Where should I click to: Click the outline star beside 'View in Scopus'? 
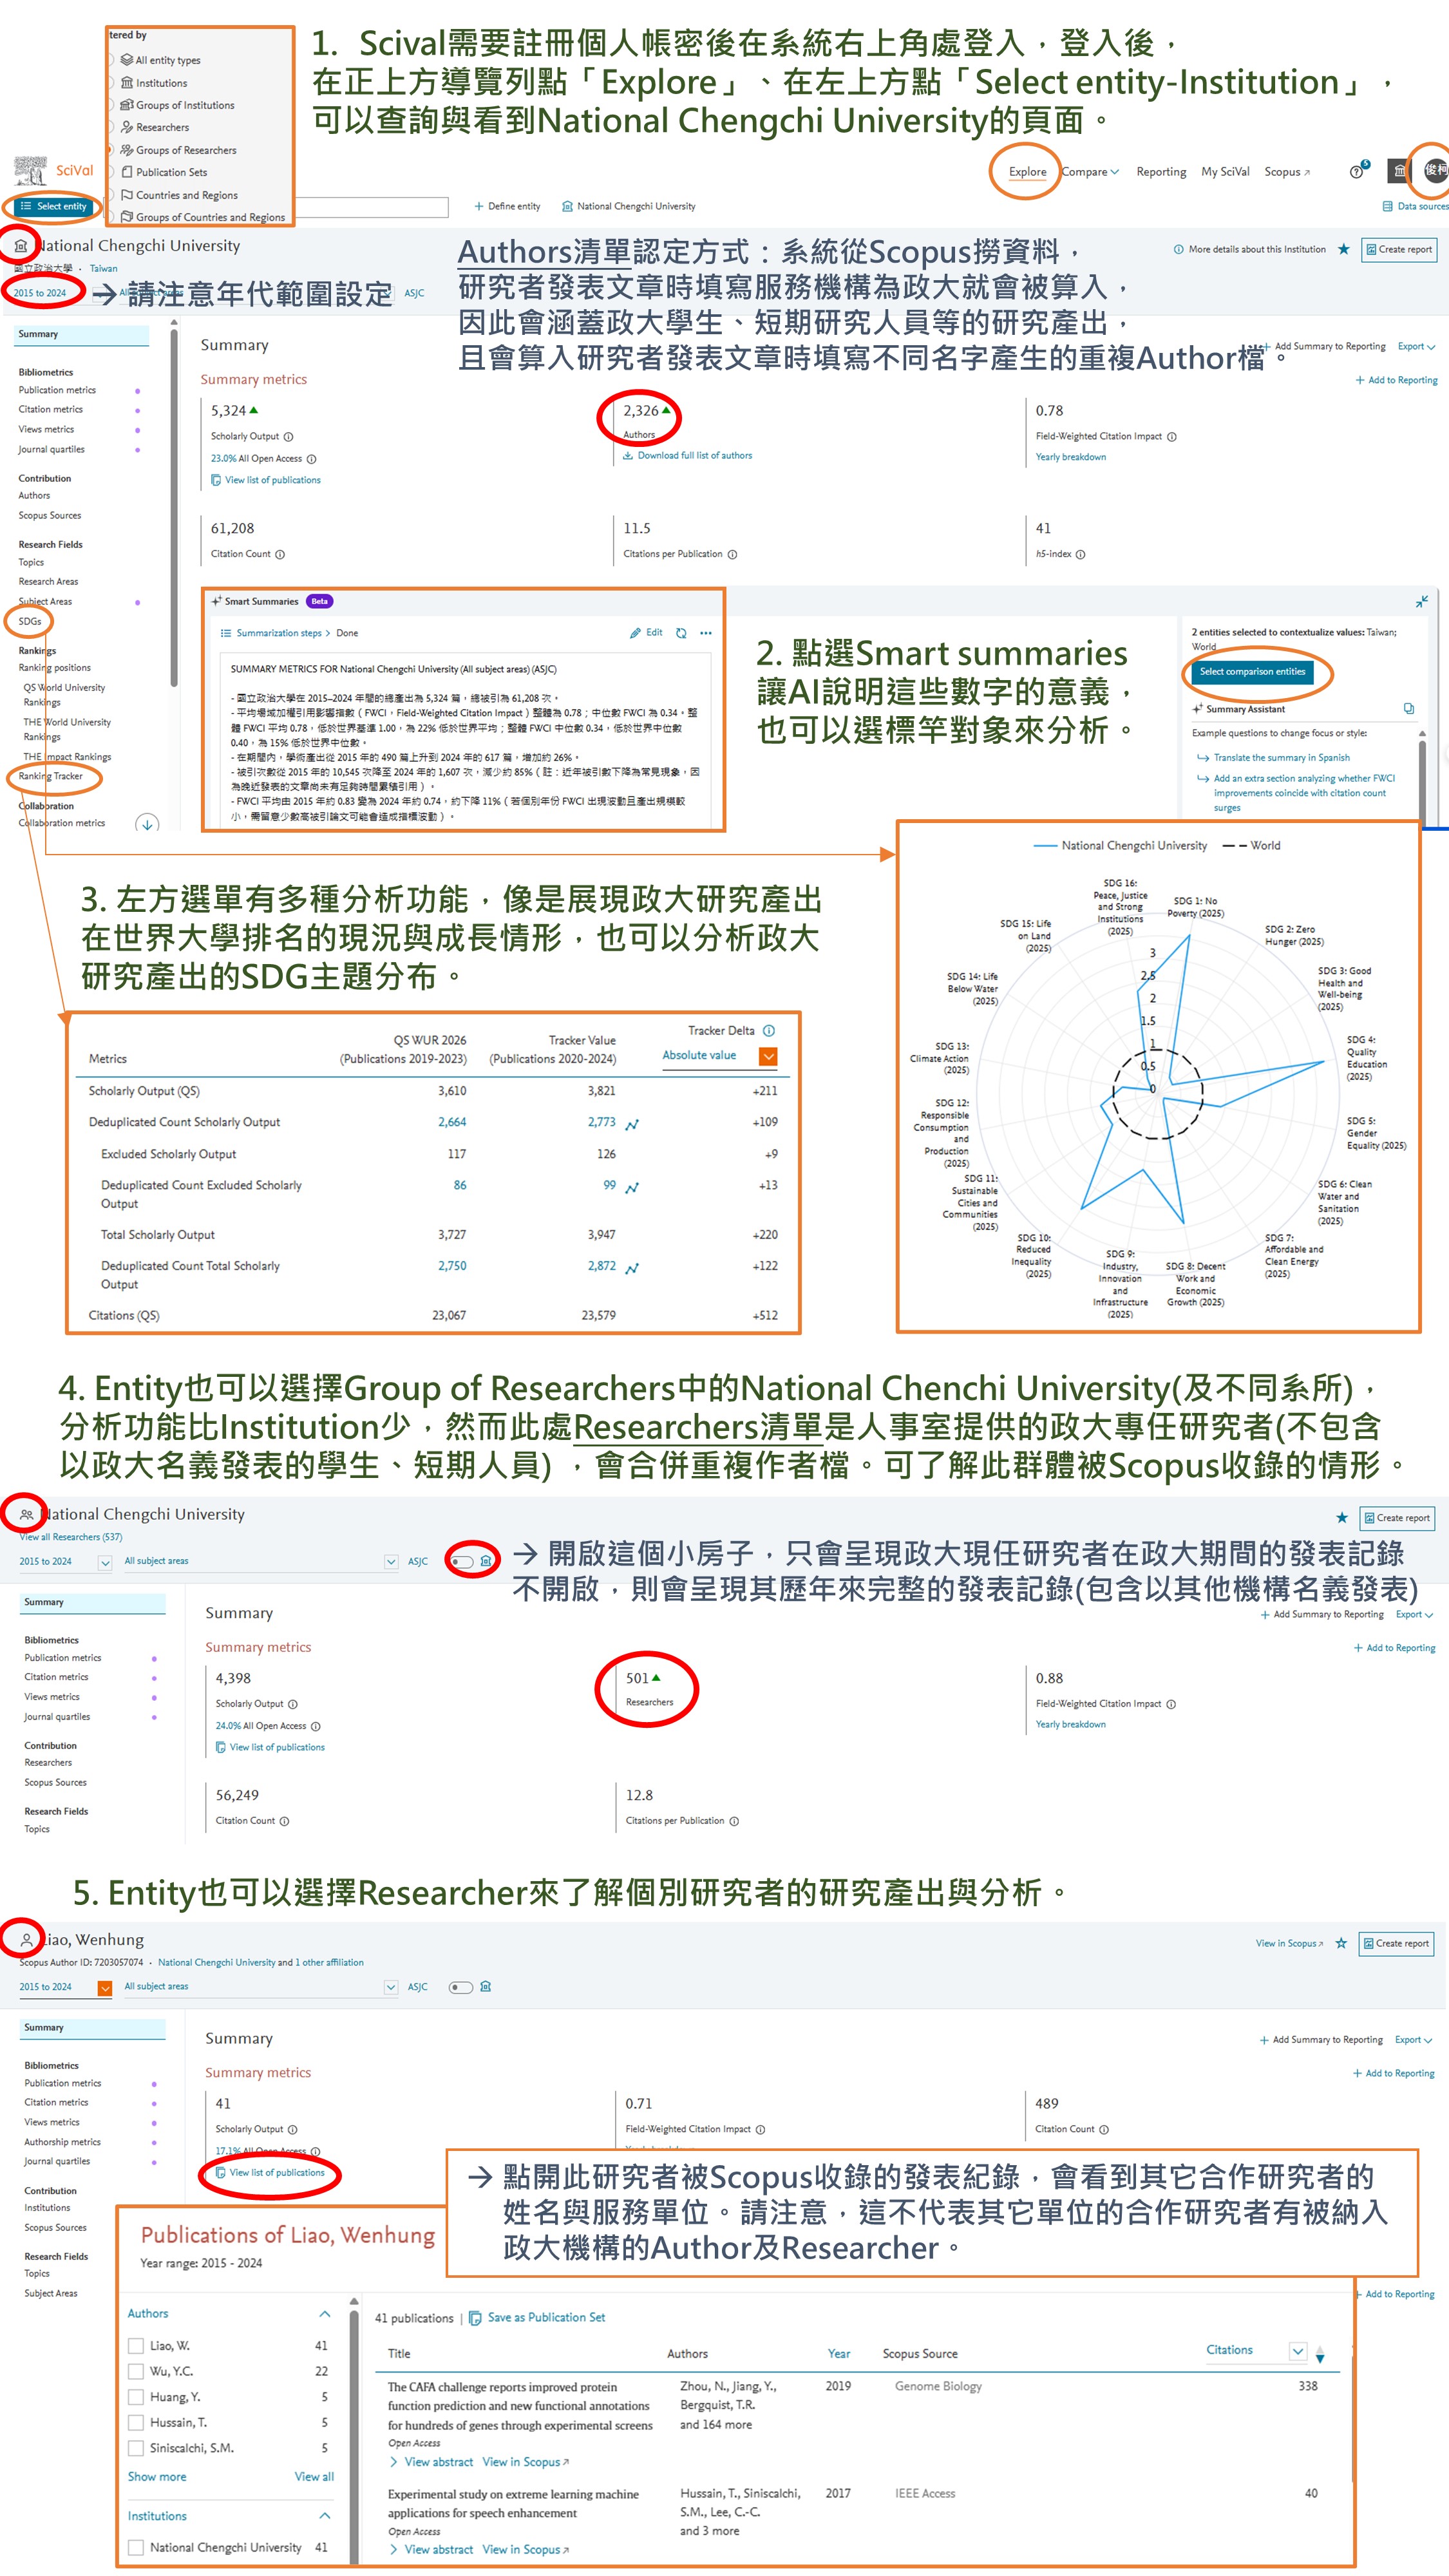click(1341, 1943)
